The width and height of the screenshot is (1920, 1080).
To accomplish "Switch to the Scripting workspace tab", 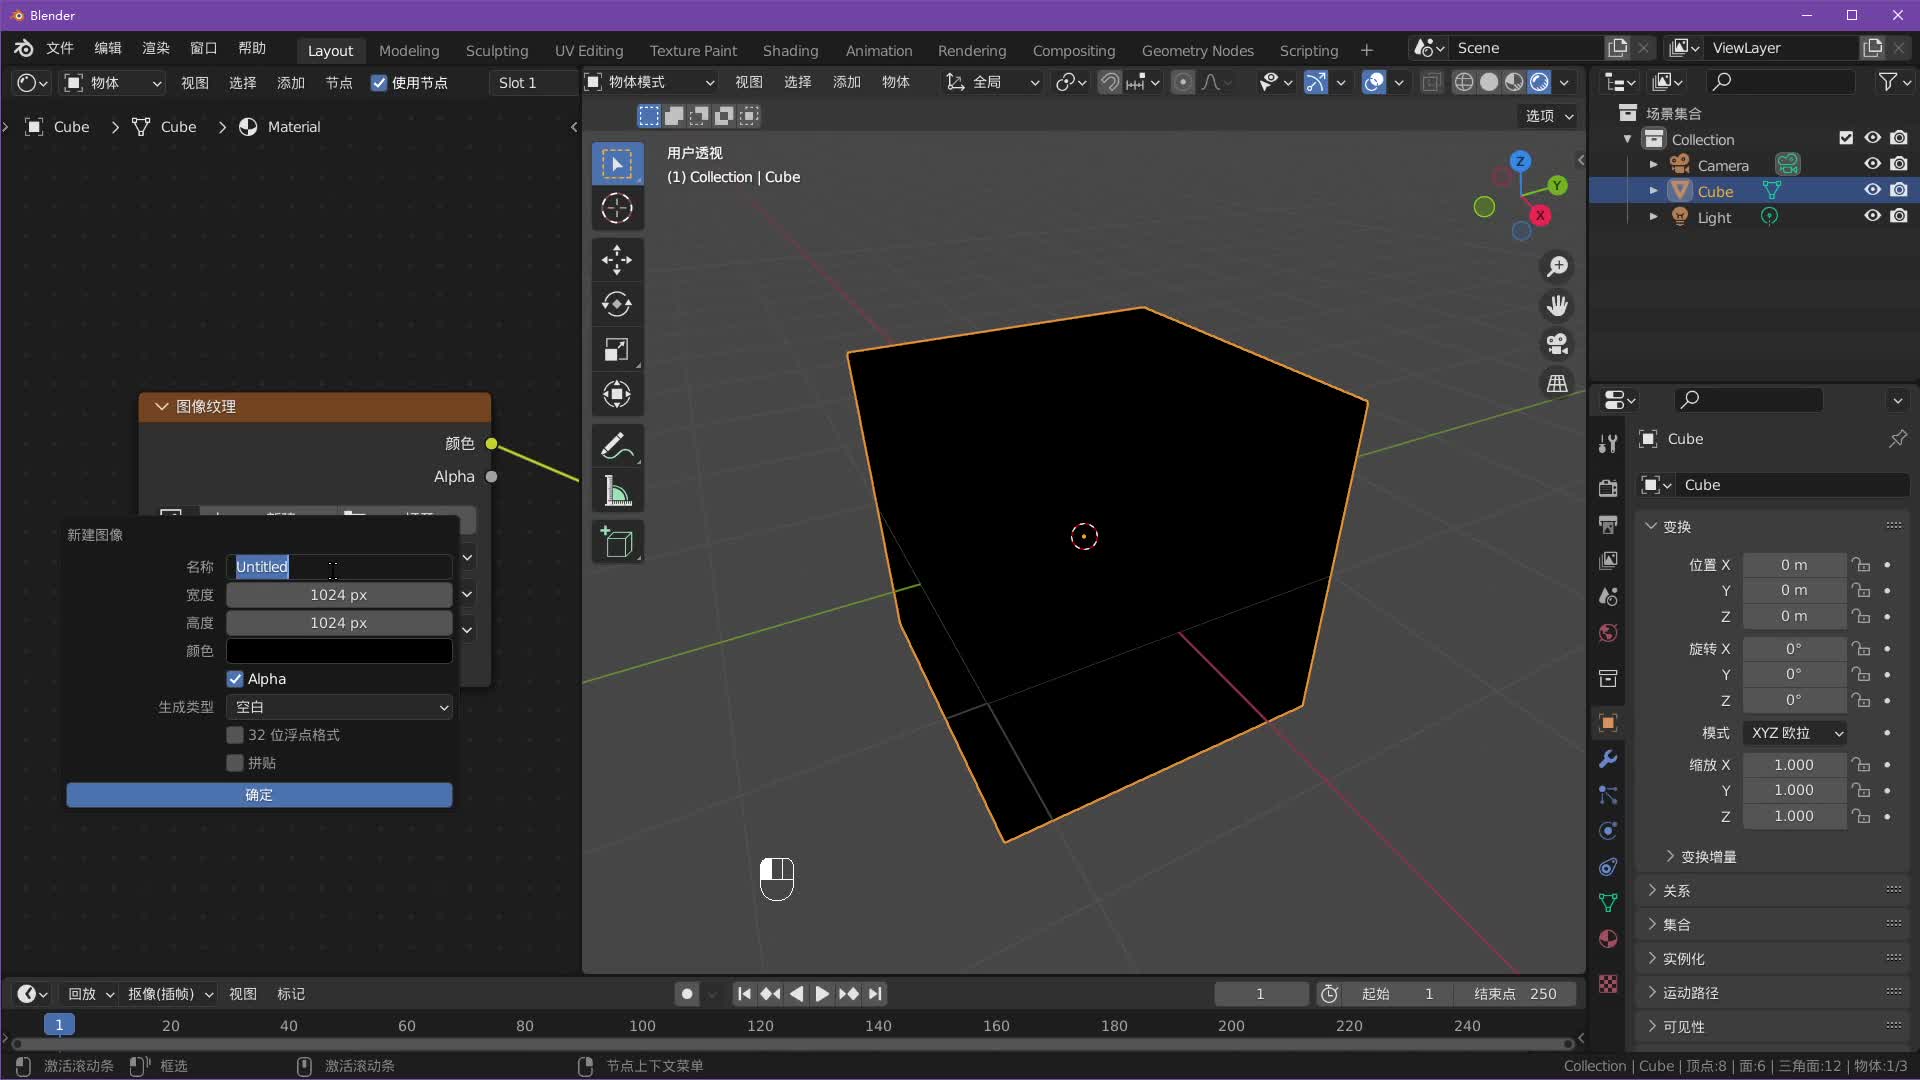I will coord(1308,50).
